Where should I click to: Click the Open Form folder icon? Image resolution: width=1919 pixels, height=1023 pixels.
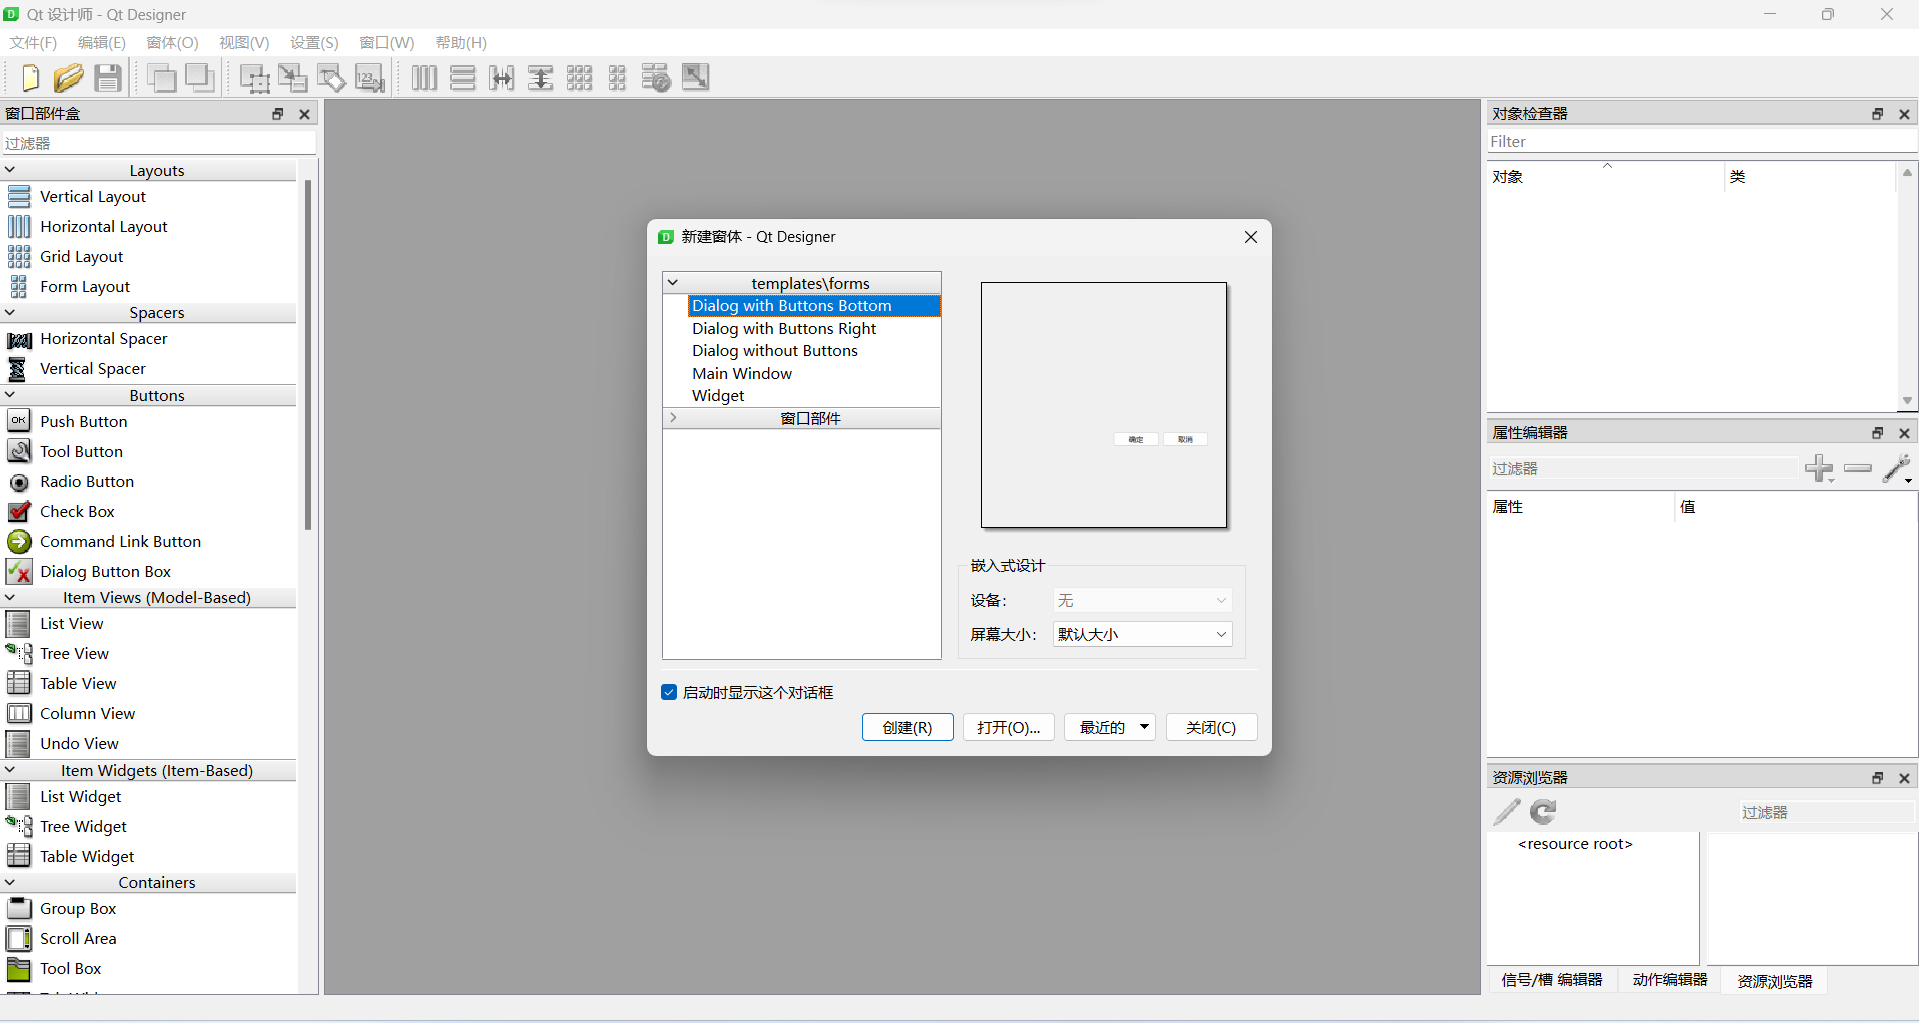(68, 78)
